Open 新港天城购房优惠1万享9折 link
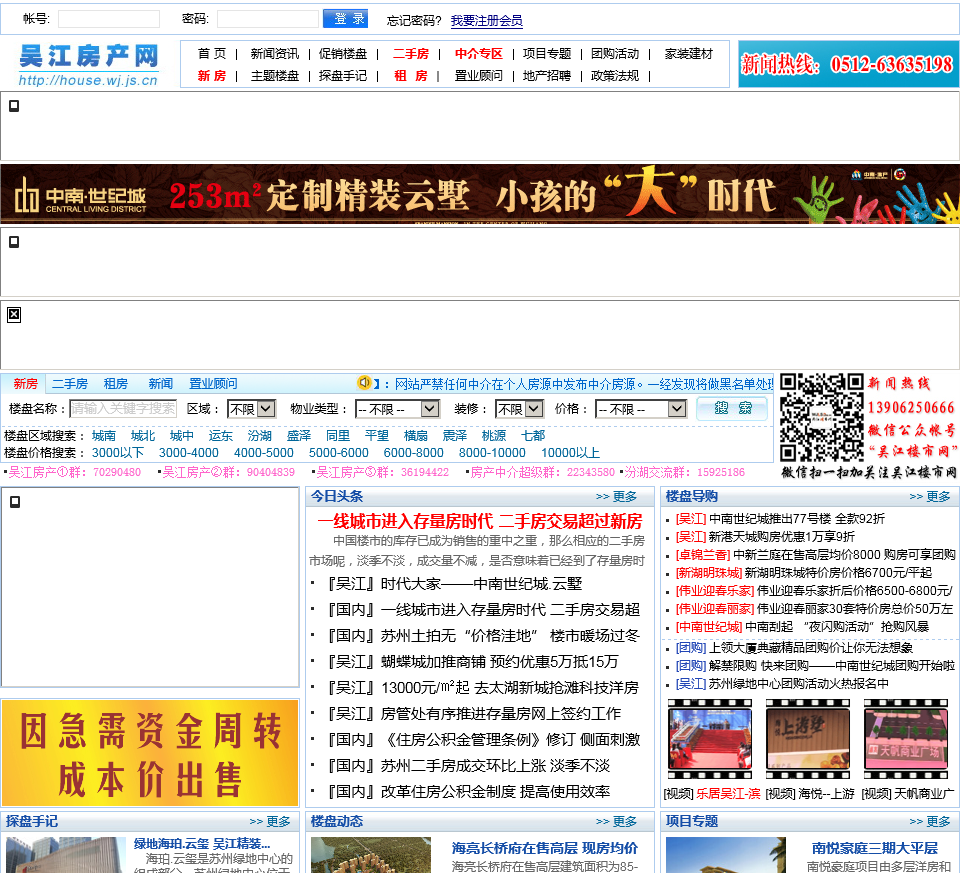960x873 pixels. (x=781, y=537)
